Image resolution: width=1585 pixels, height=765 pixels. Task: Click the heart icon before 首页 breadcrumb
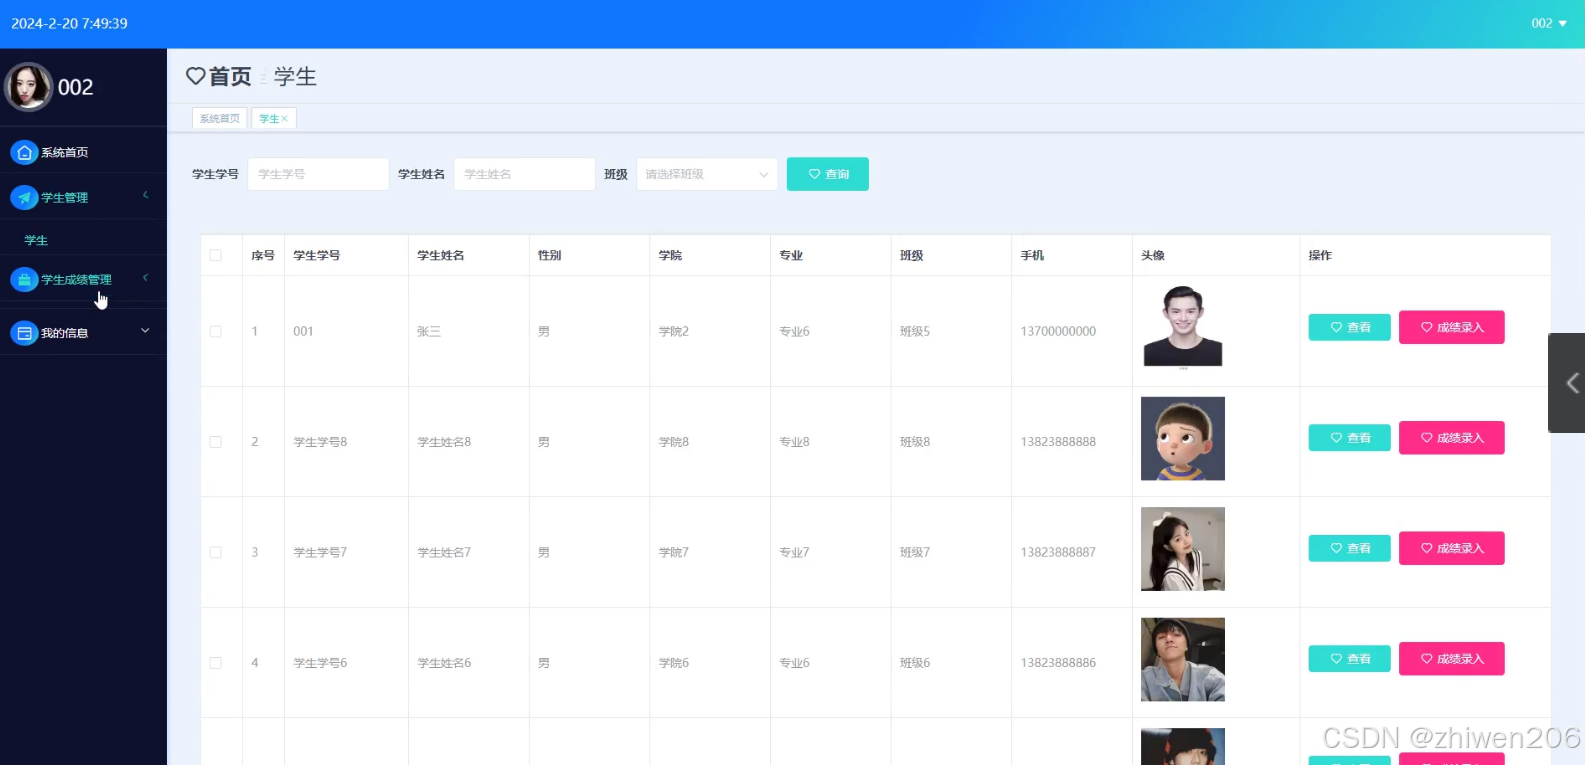coord(196,76)
